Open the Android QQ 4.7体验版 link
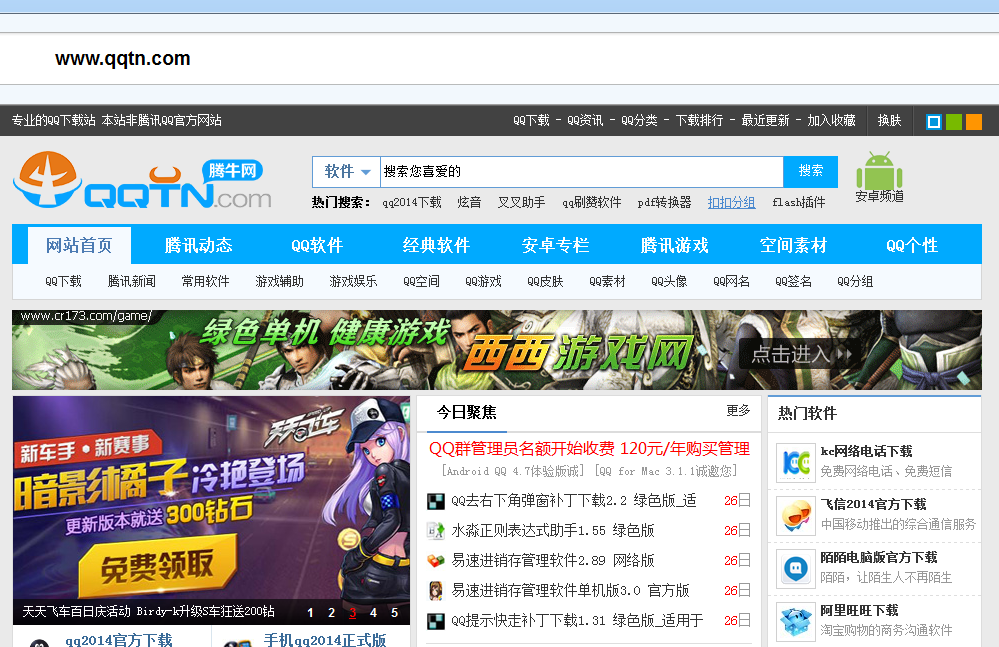The height and width of the screenshot is (647, 999). coord(513,471)
